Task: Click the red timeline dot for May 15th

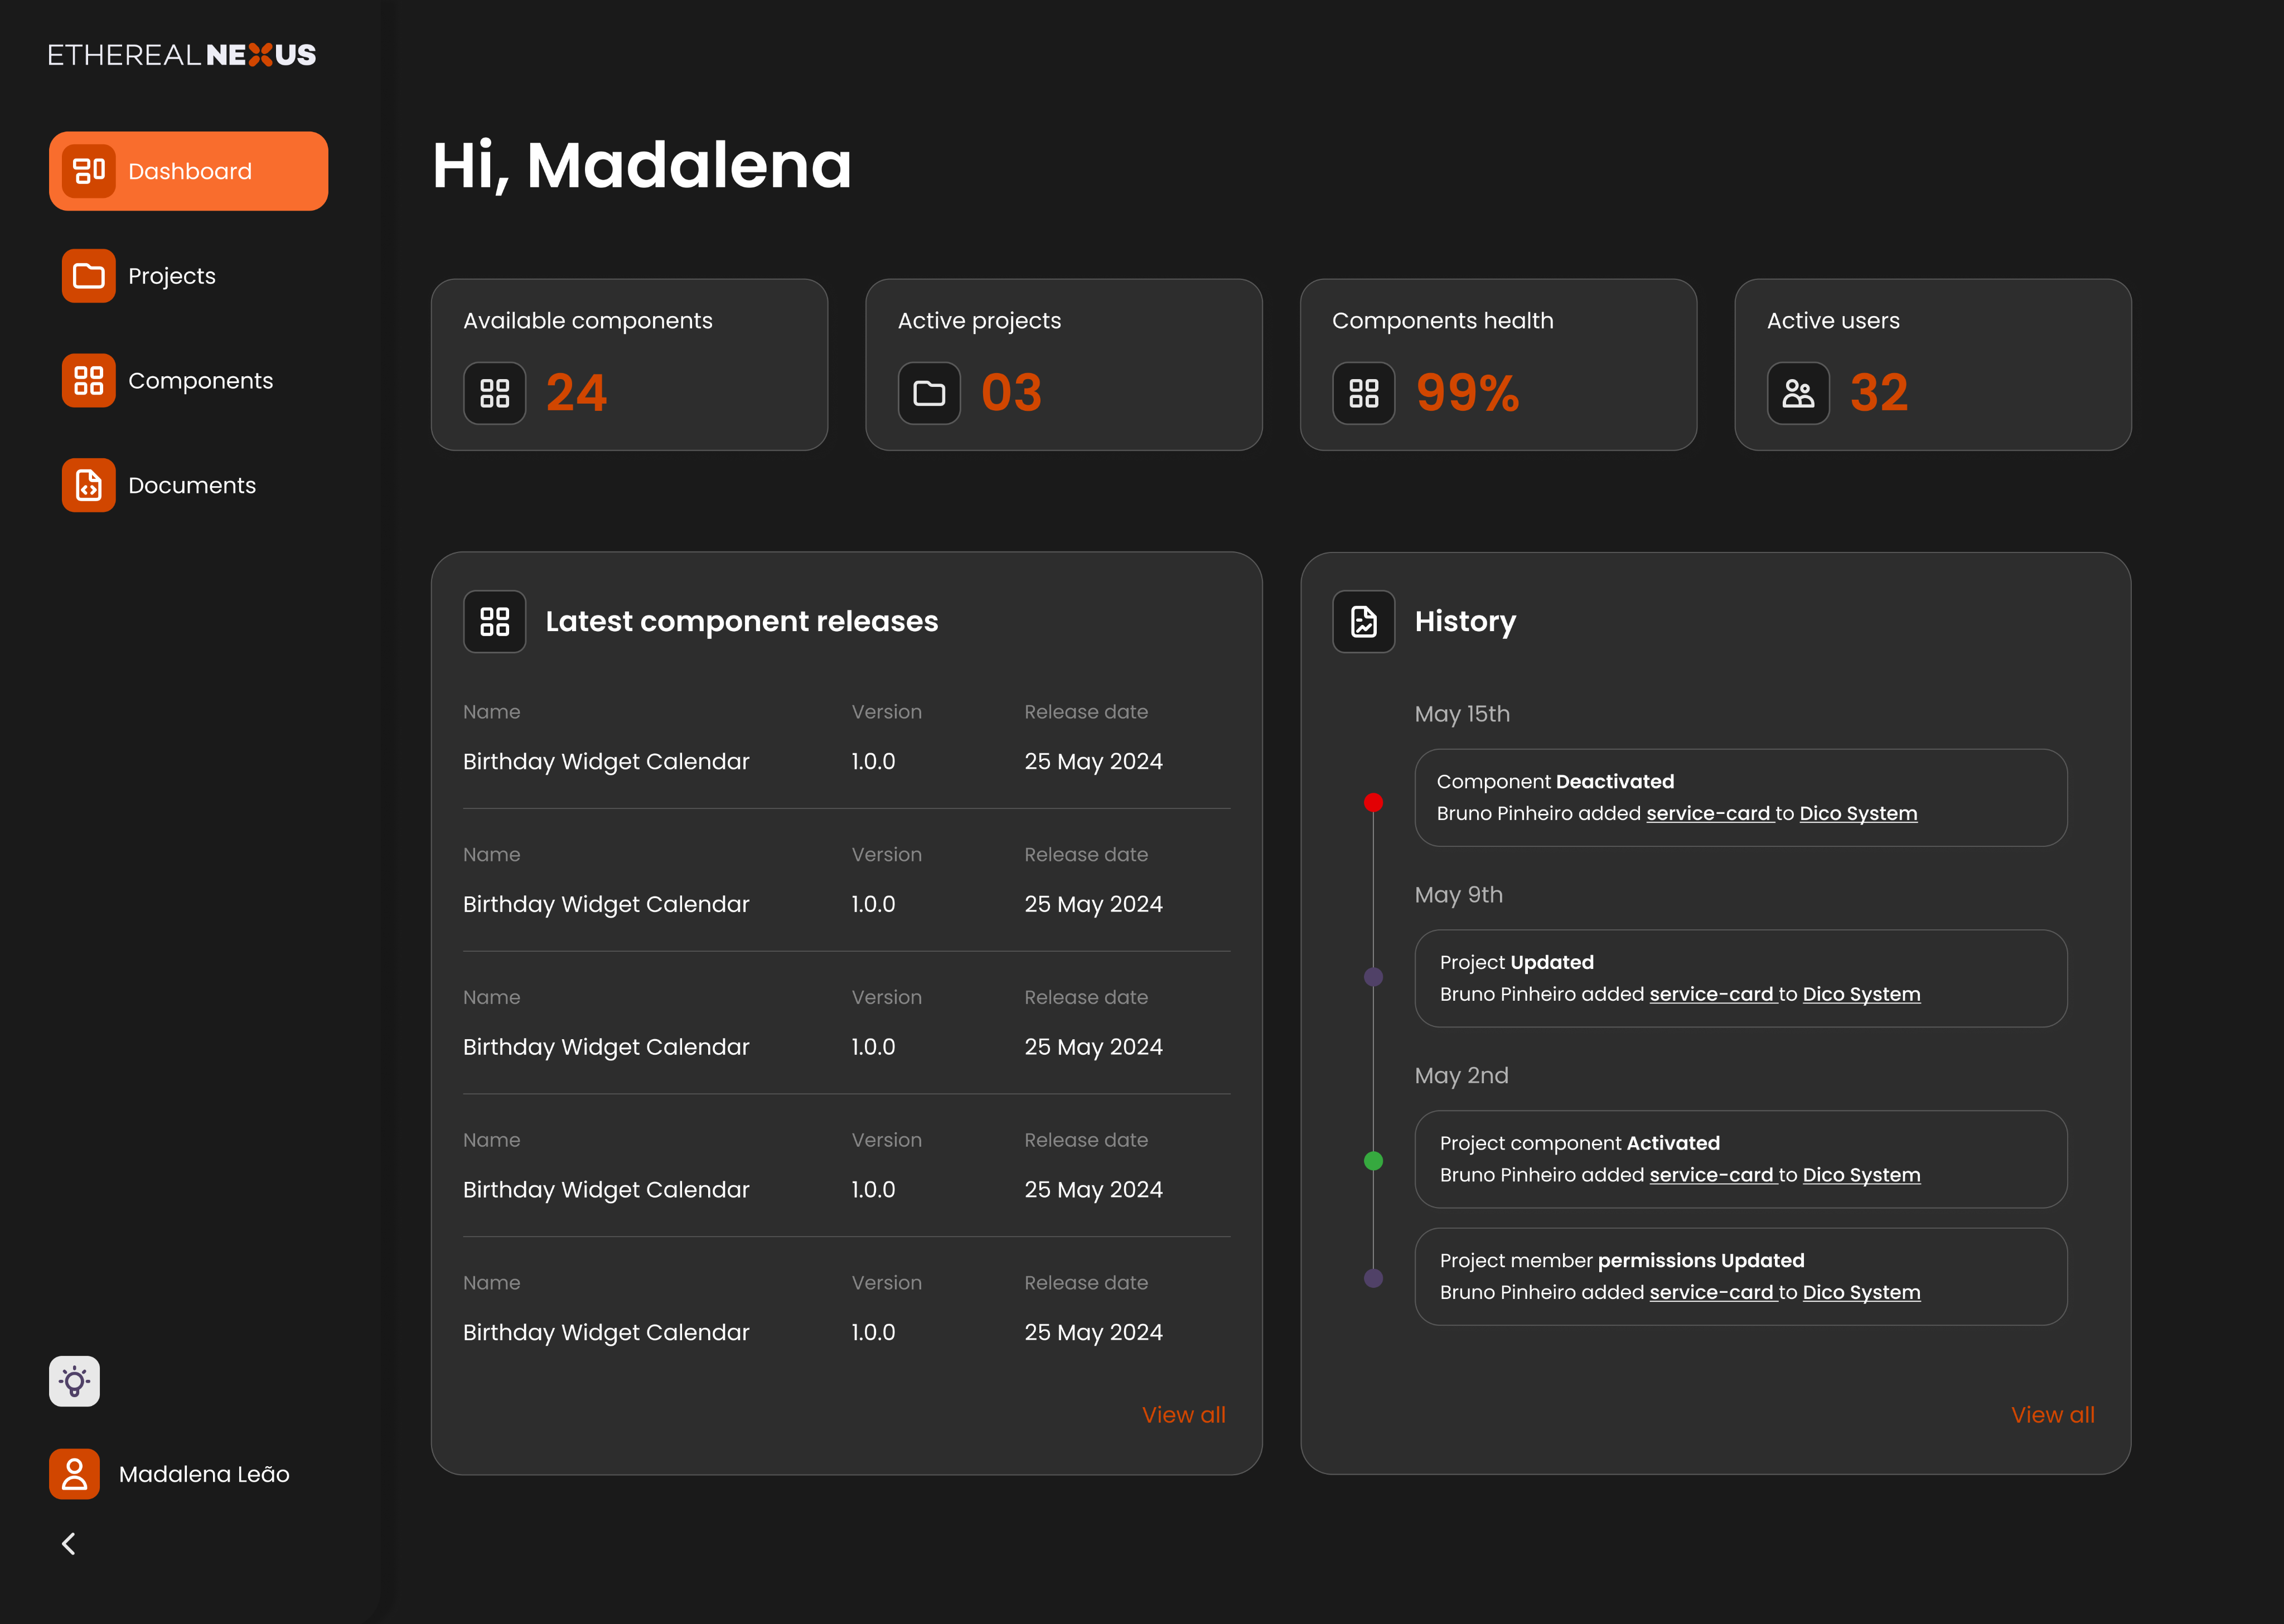Action: [x=1374, y=803]
